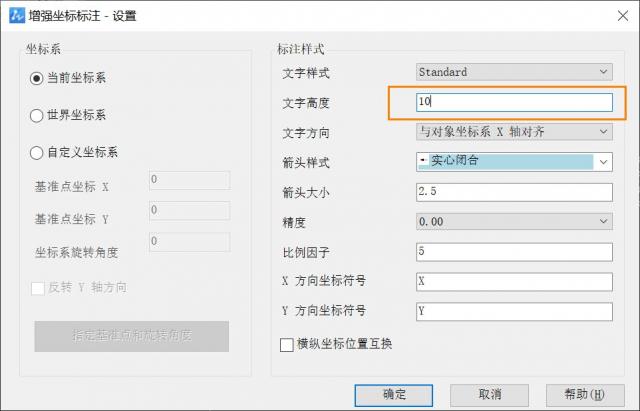Select the 当前坐标系 radio button
Viewport: 640px width, 411px height.
tap(38, 78)
